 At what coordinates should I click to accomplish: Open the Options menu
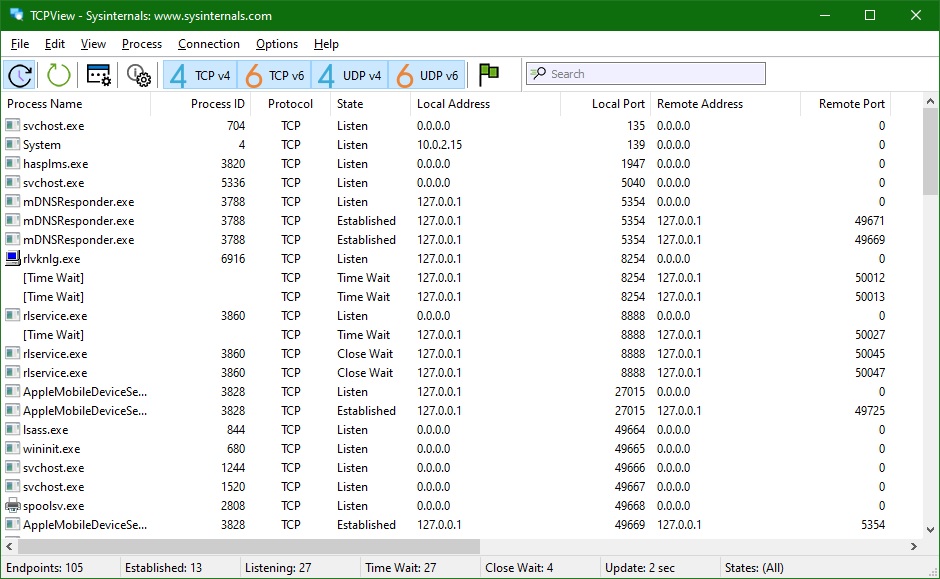coord(276,44)
